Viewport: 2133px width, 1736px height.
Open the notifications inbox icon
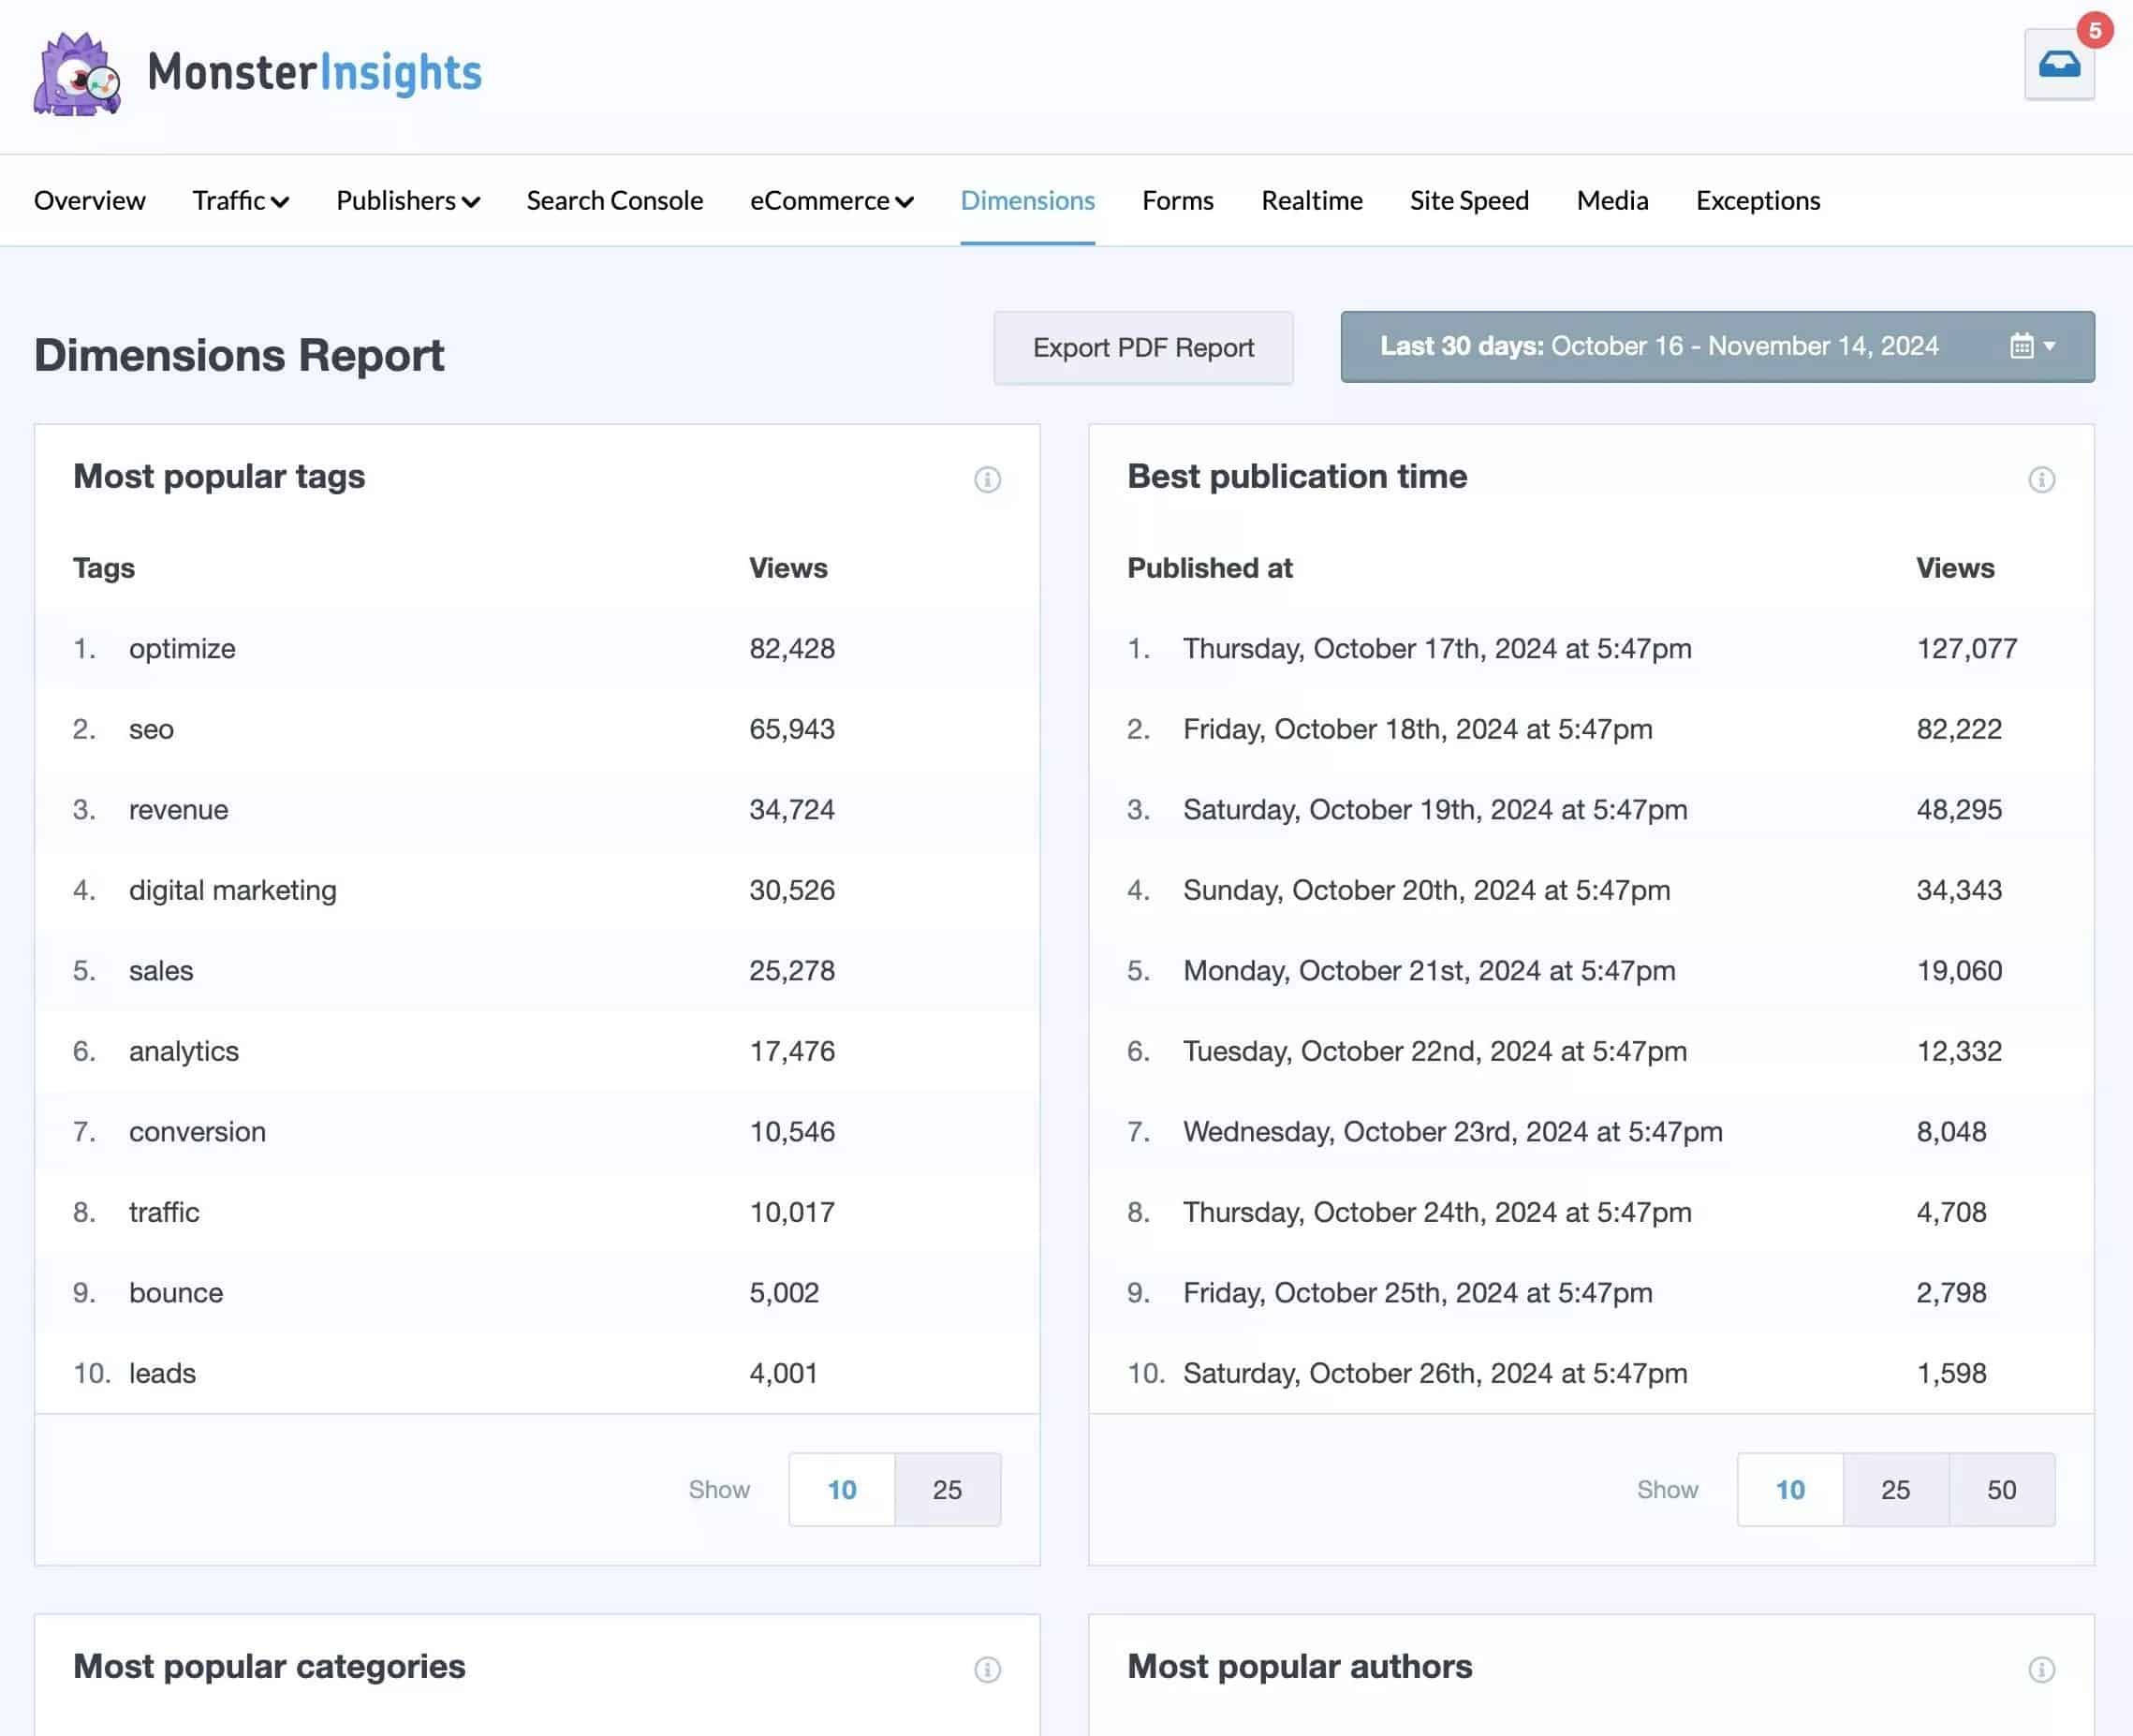[2058, 65]
